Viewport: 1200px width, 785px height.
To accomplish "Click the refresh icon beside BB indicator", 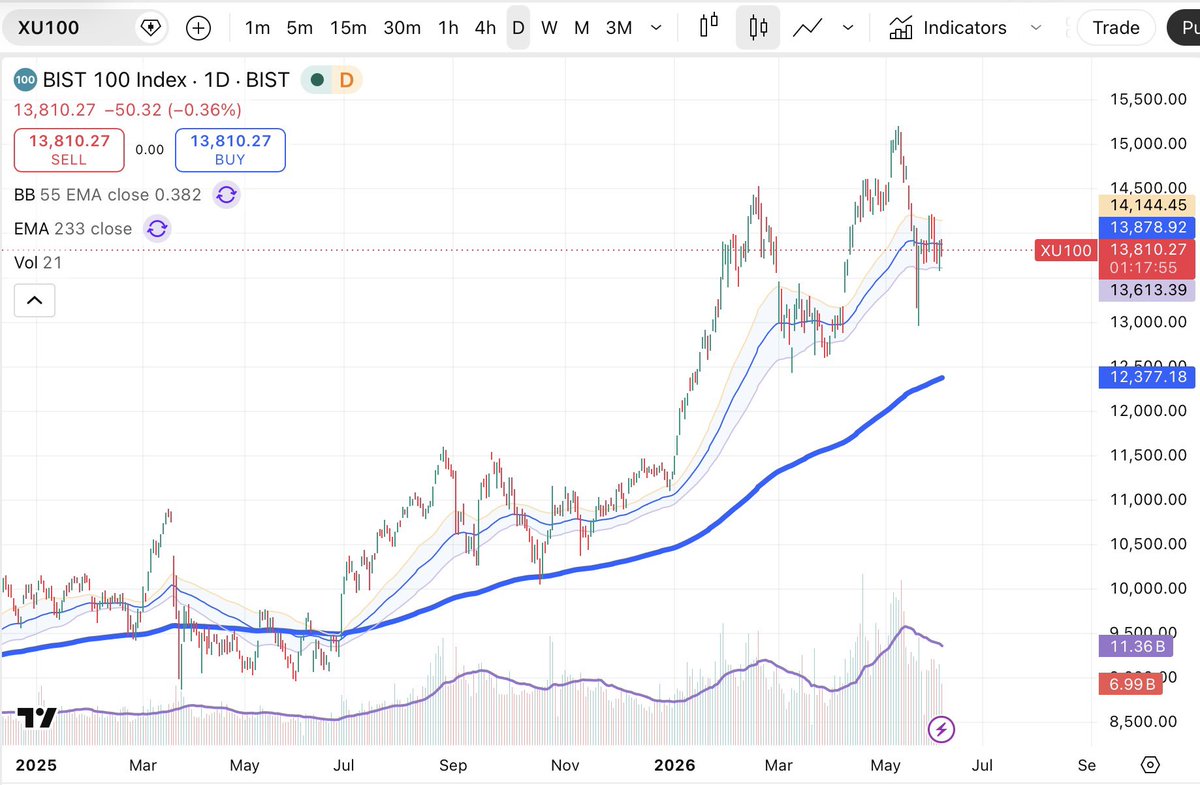I will tap(227, 195).
